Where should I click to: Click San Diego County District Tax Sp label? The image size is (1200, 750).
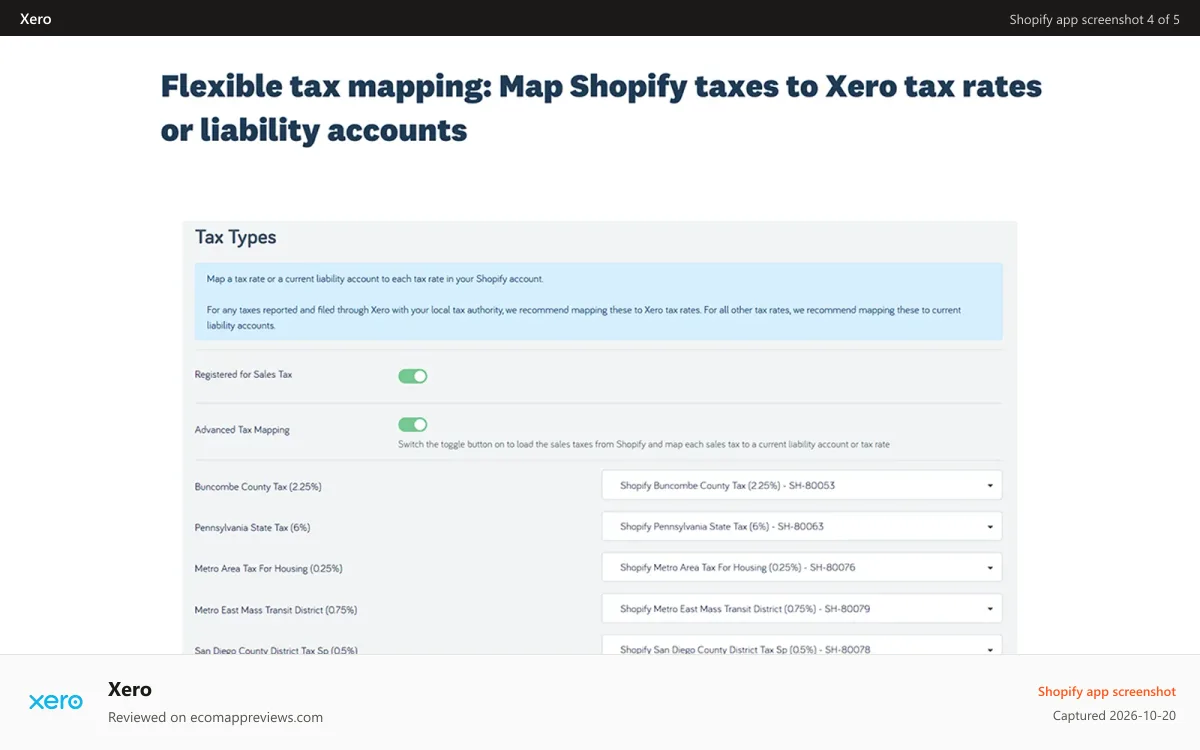coord(276,650)
